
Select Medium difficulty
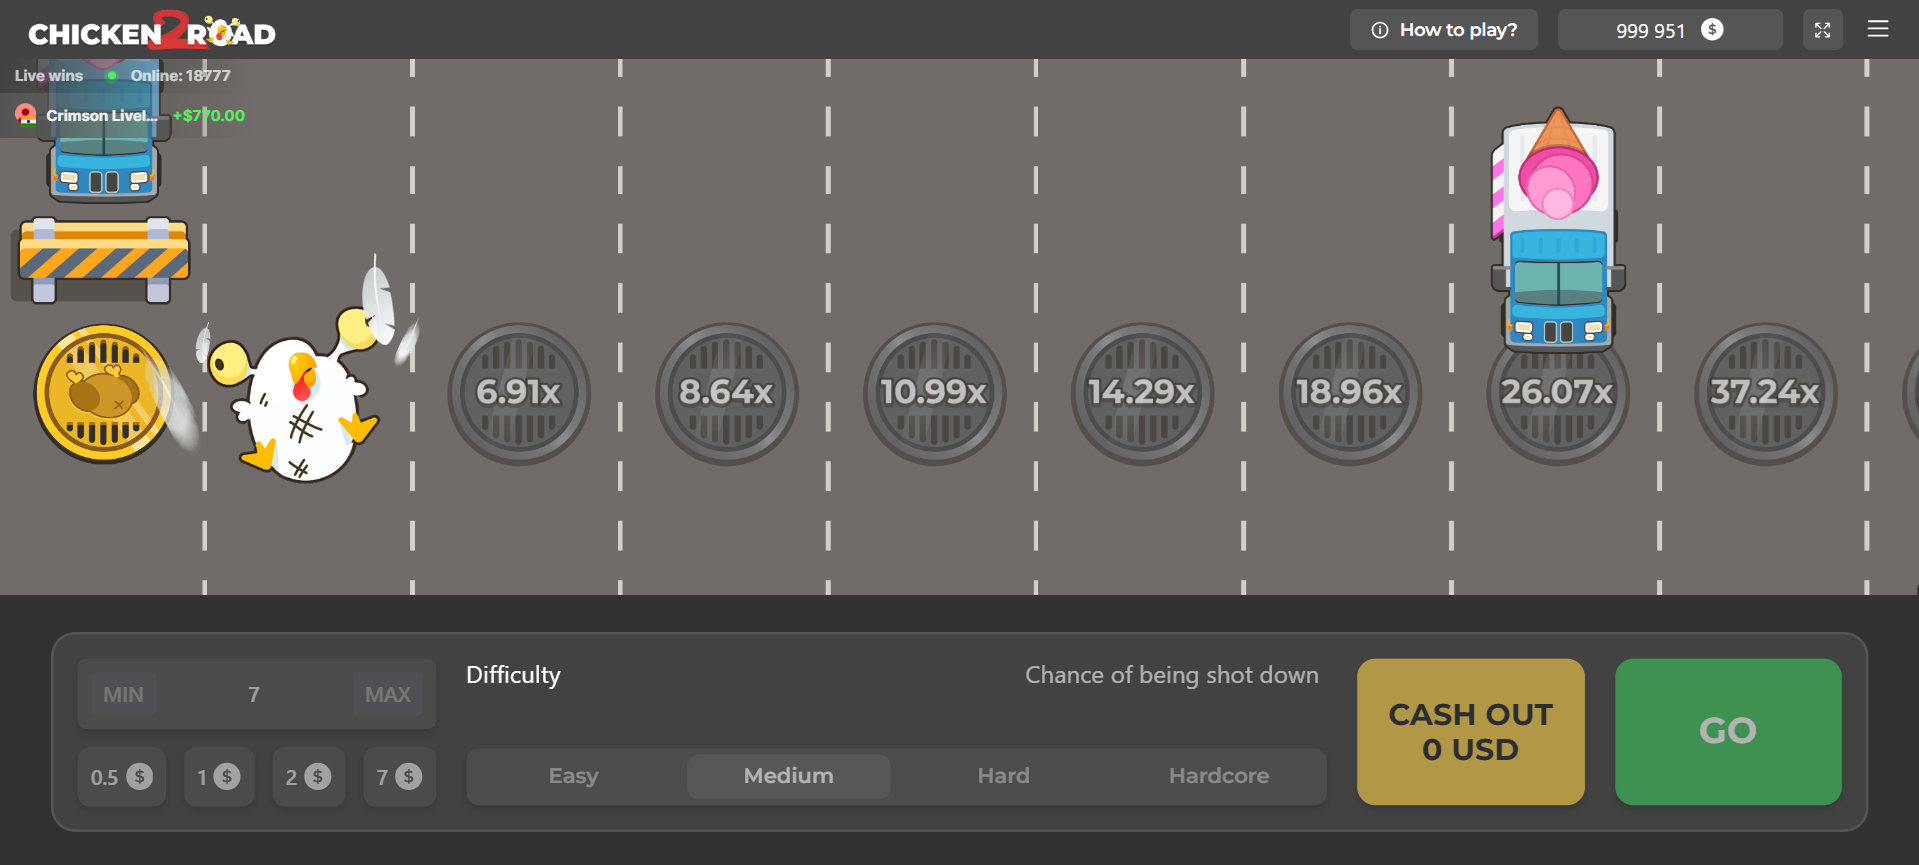point(788,776)
